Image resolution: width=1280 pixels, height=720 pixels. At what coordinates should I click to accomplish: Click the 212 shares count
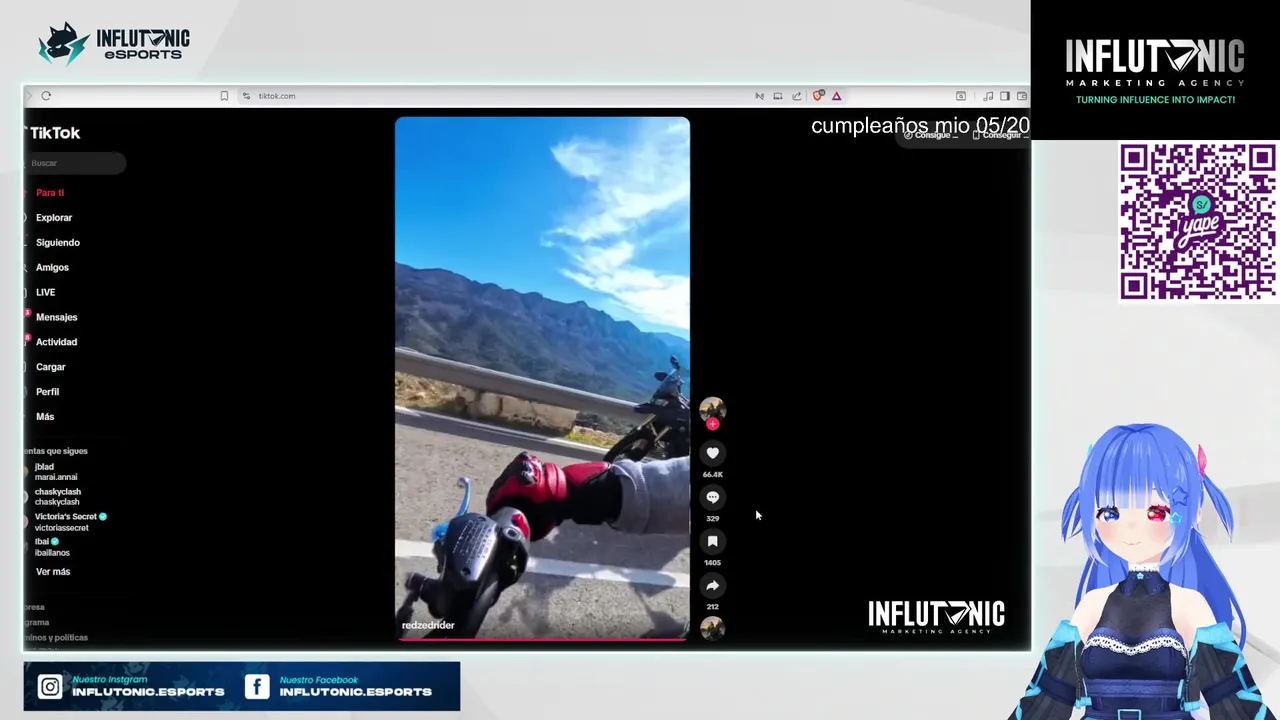click(x=712, y=606)
